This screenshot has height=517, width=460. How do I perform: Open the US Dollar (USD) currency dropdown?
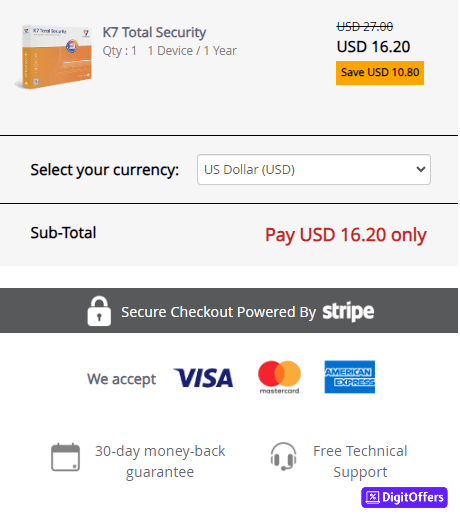coord(314,169)
